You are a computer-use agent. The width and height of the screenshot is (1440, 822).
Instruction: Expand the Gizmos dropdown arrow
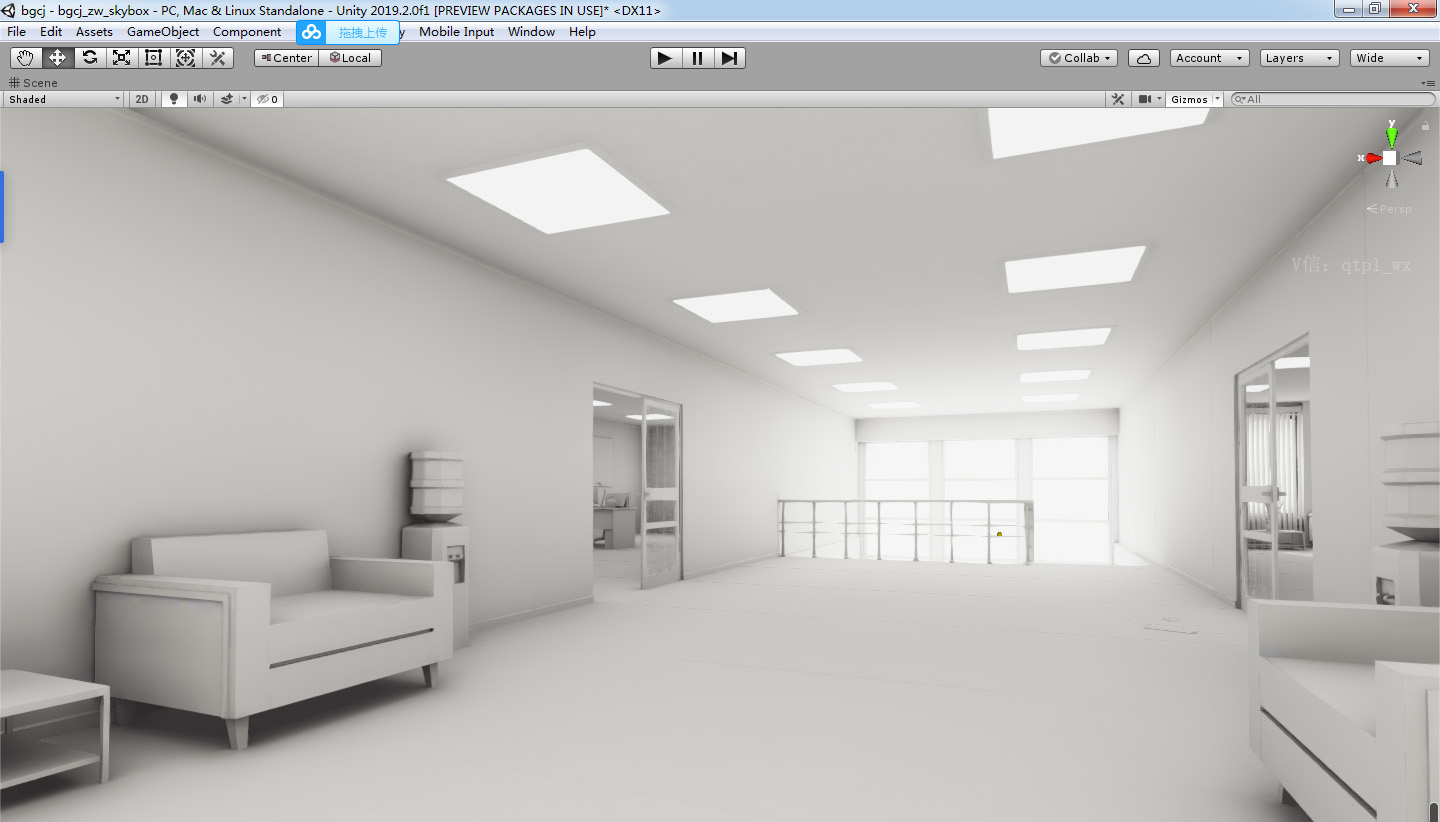(1218, 99)
